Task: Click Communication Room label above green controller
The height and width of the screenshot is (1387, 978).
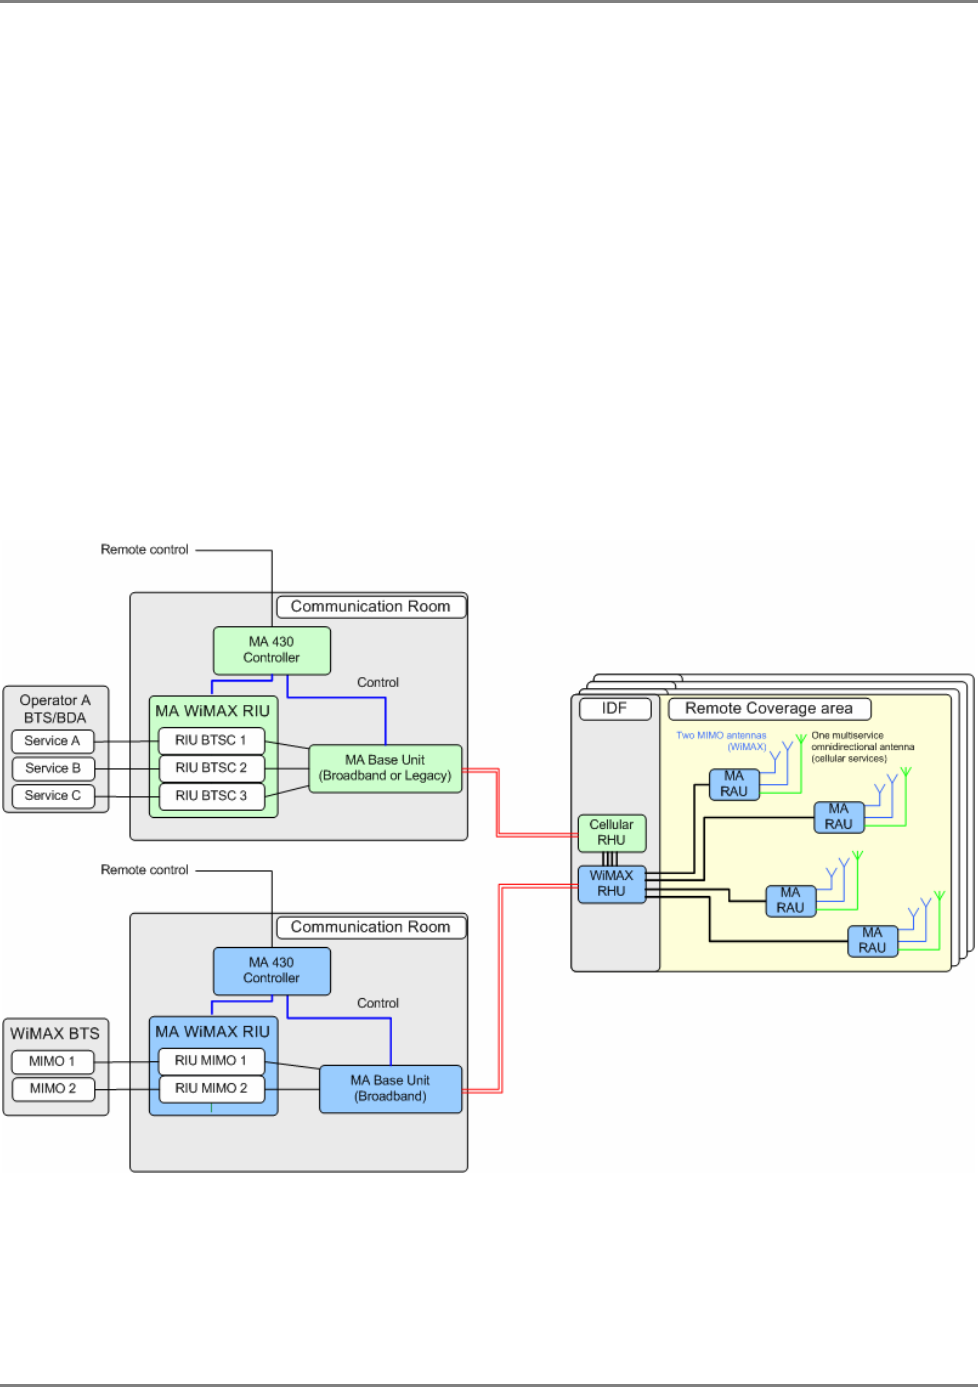Action: (371, 607)
